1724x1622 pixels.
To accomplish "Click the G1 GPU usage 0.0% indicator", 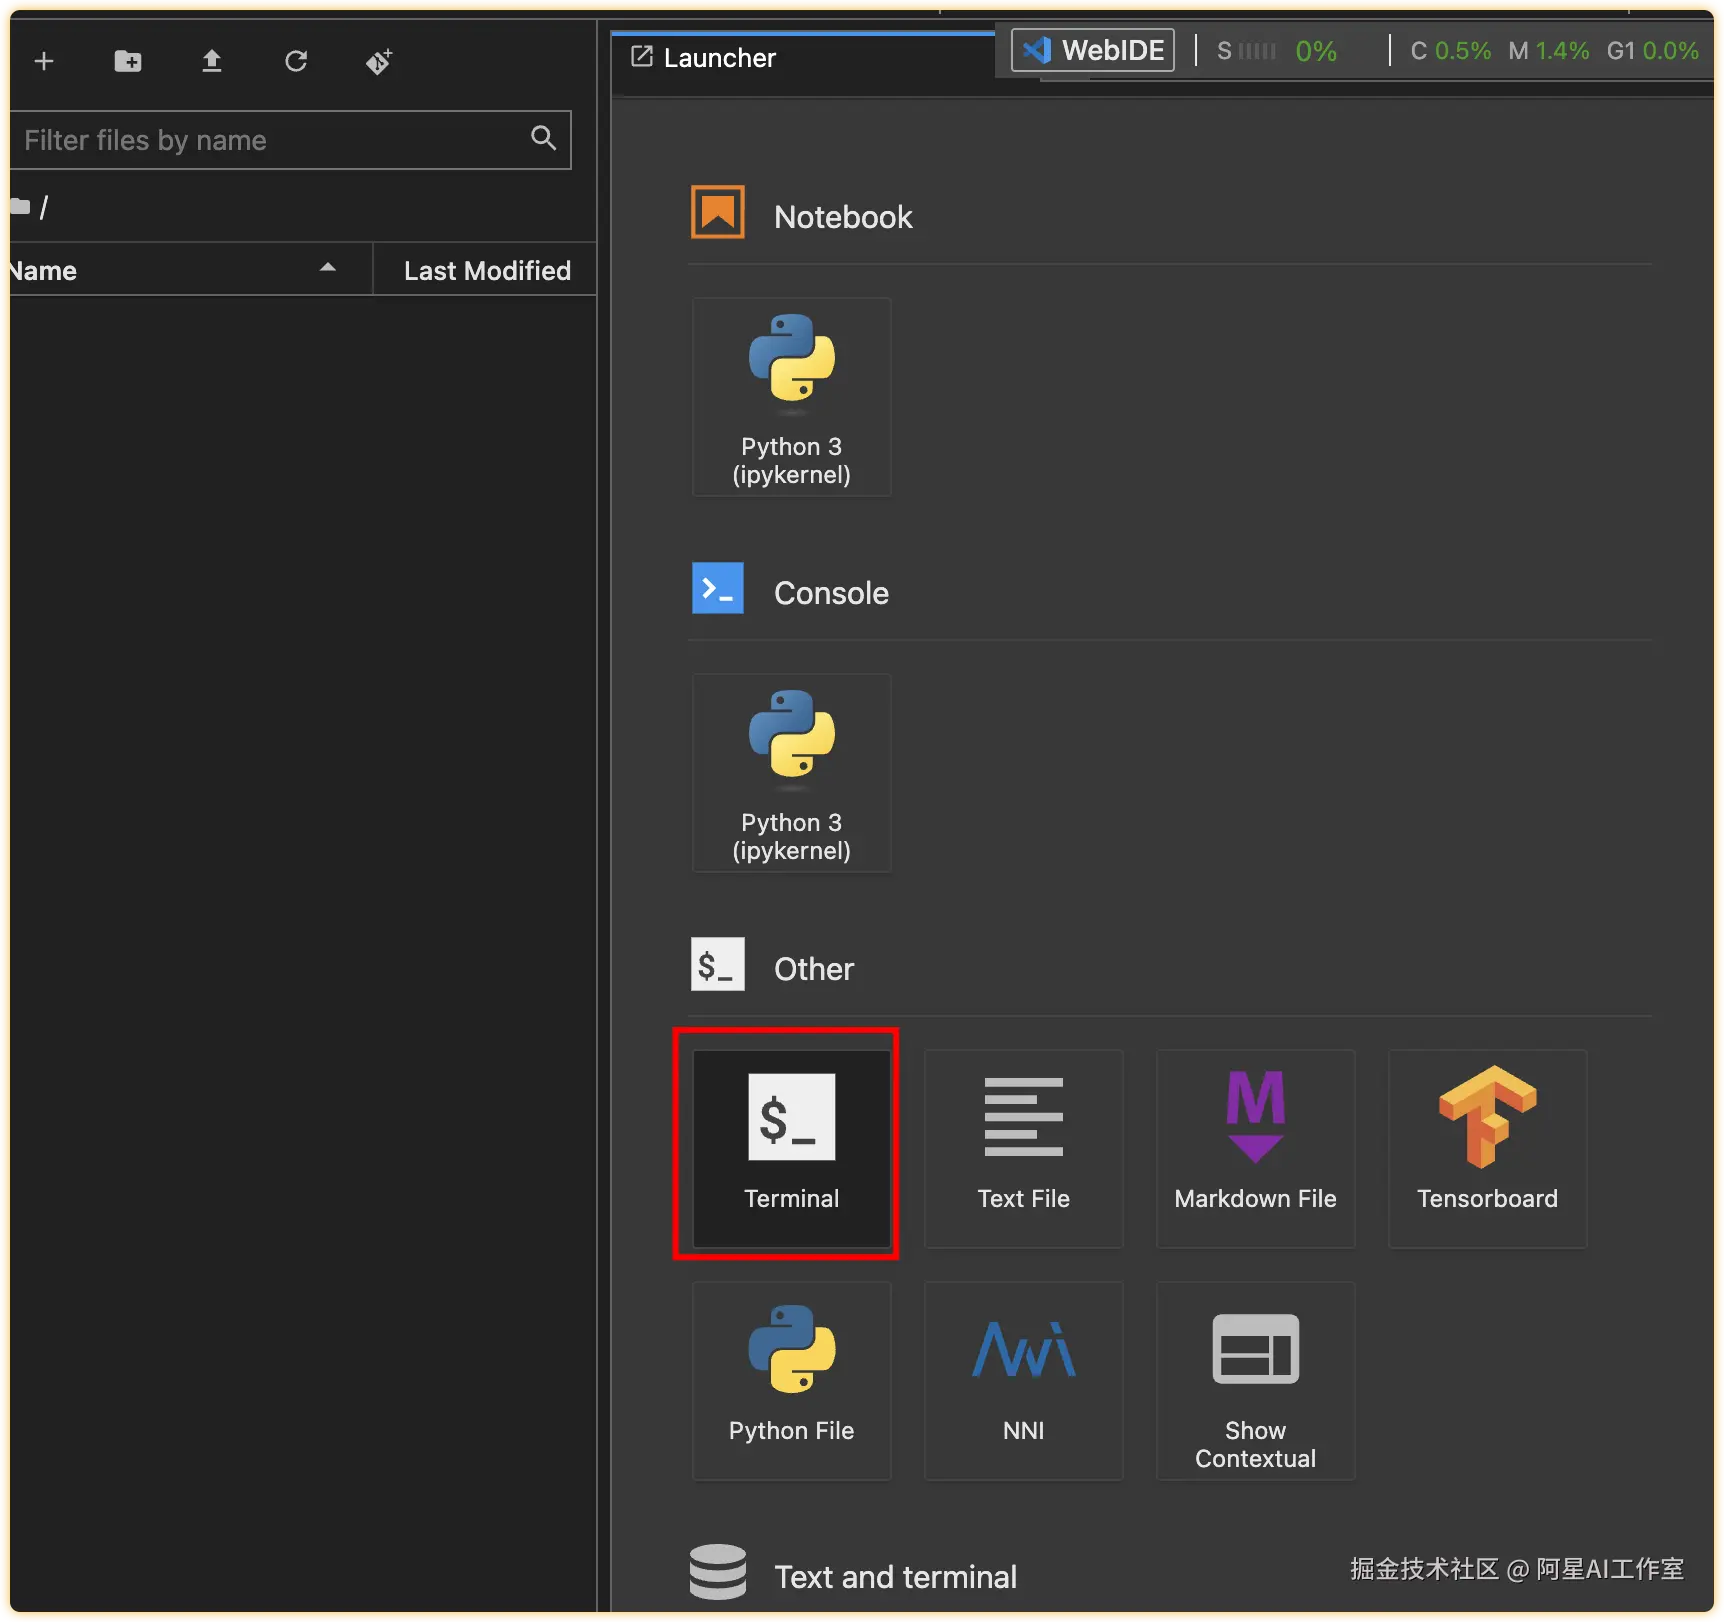I will click(1653, 51).
